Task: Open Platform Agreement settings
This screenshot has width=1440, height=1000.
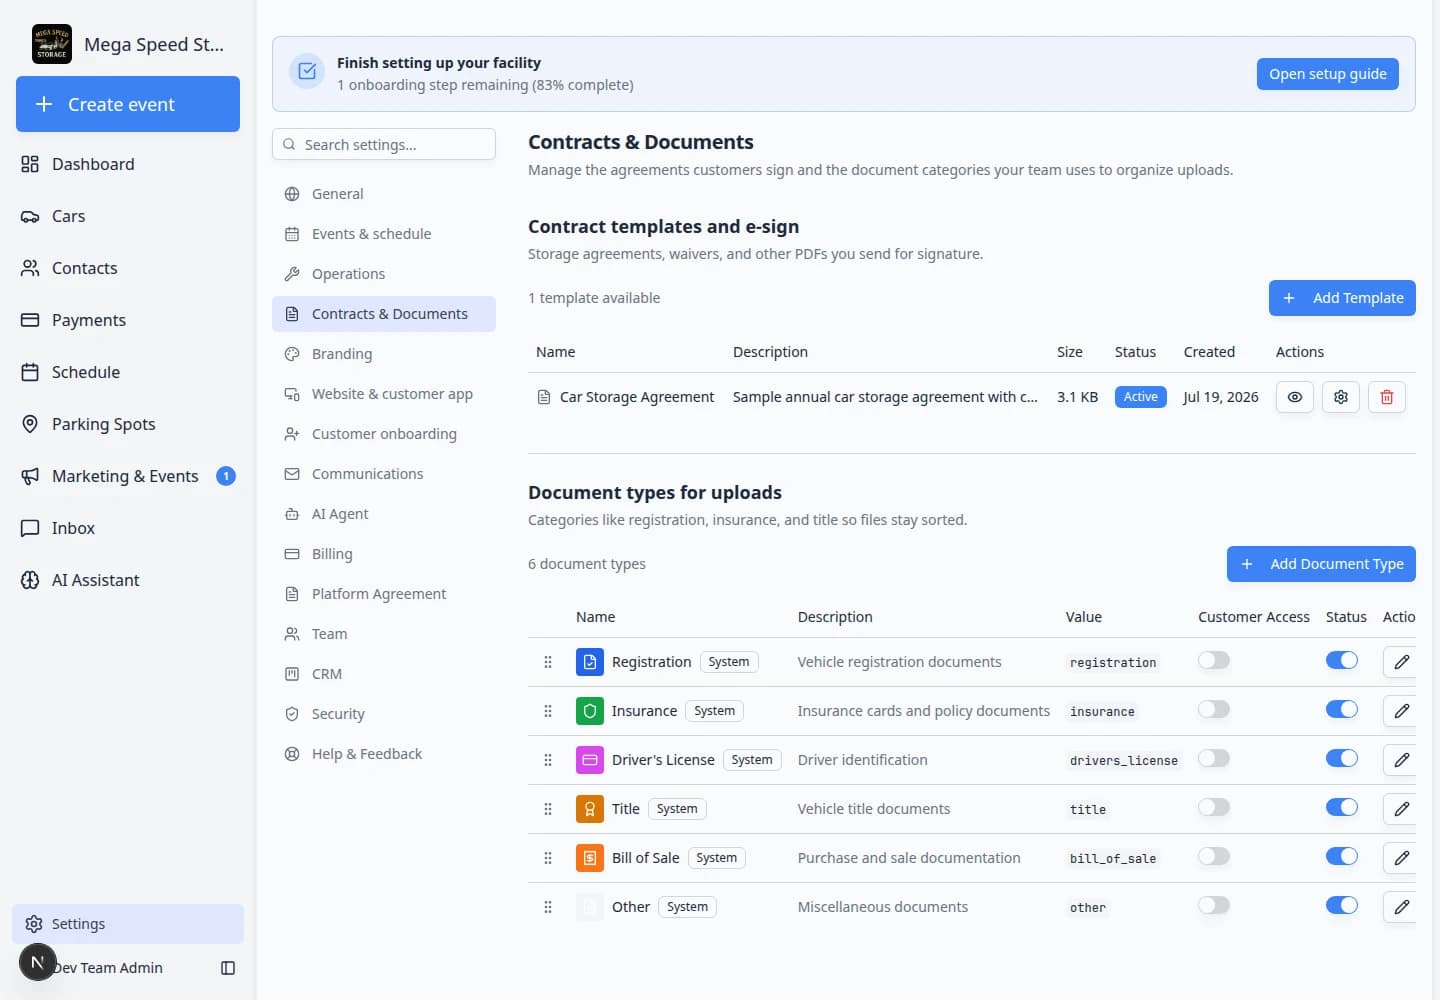Action: click(x=384, y=594)
